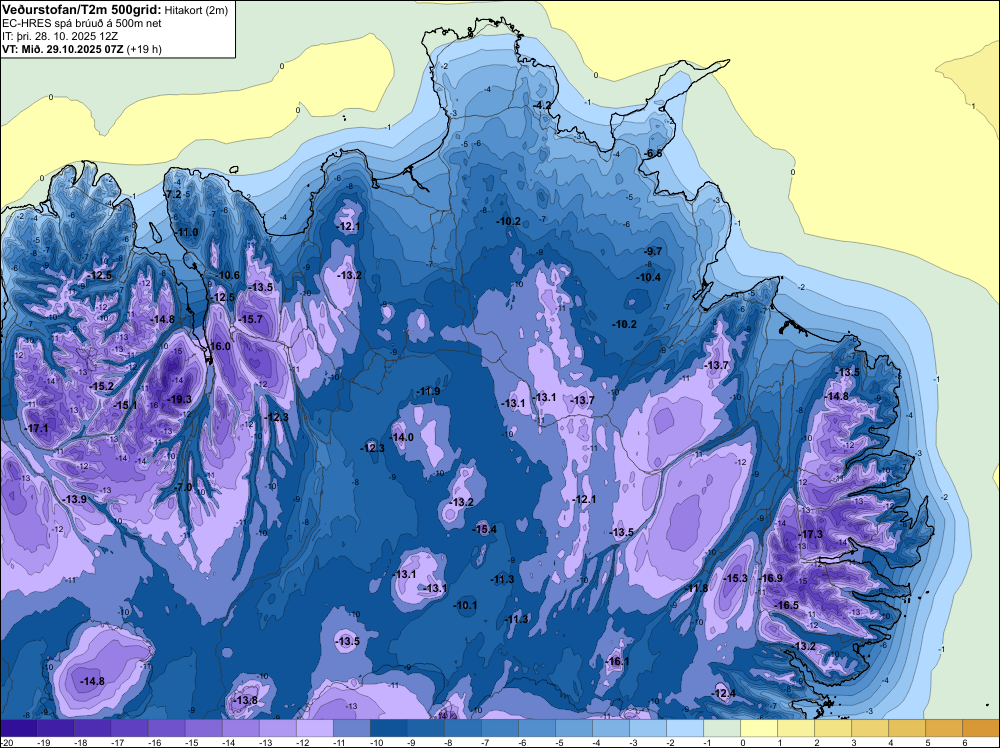Click the -7.2 temperature value
This screenshot has height=748, width=1000.
(173, 194)
